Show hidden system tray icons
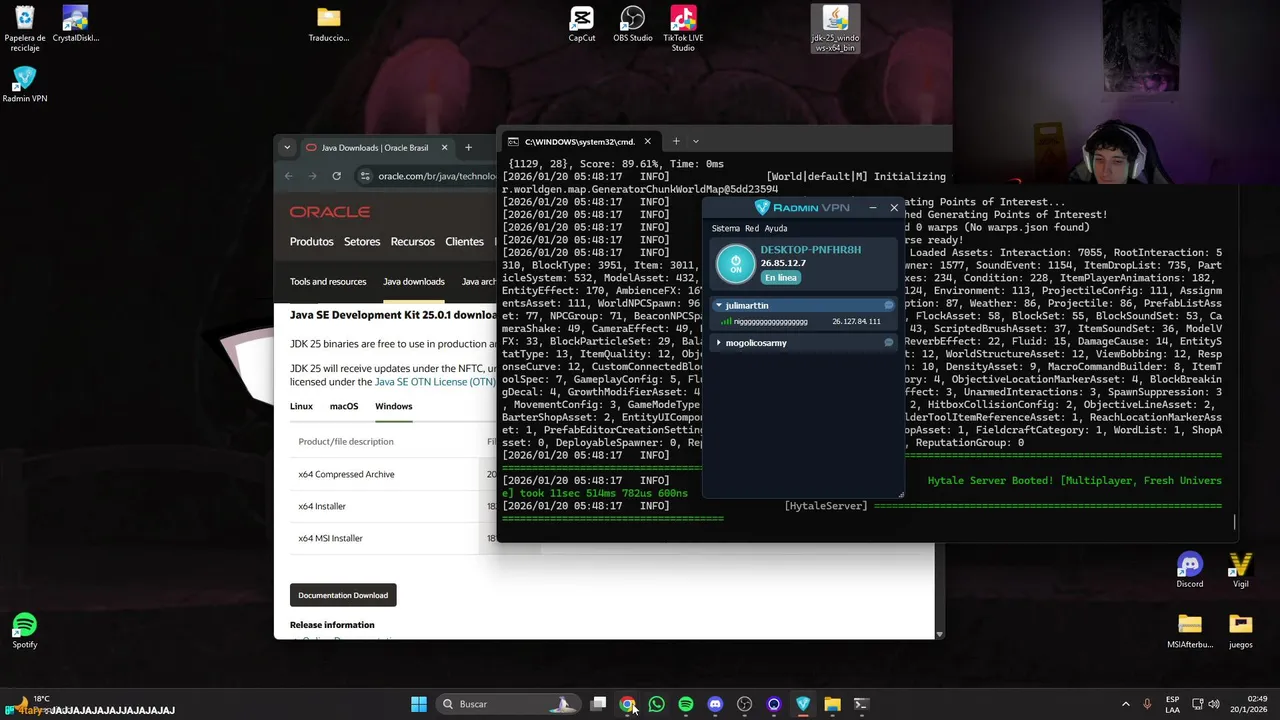Viewport: 1280px width, 720px height. click(1125, 704)
